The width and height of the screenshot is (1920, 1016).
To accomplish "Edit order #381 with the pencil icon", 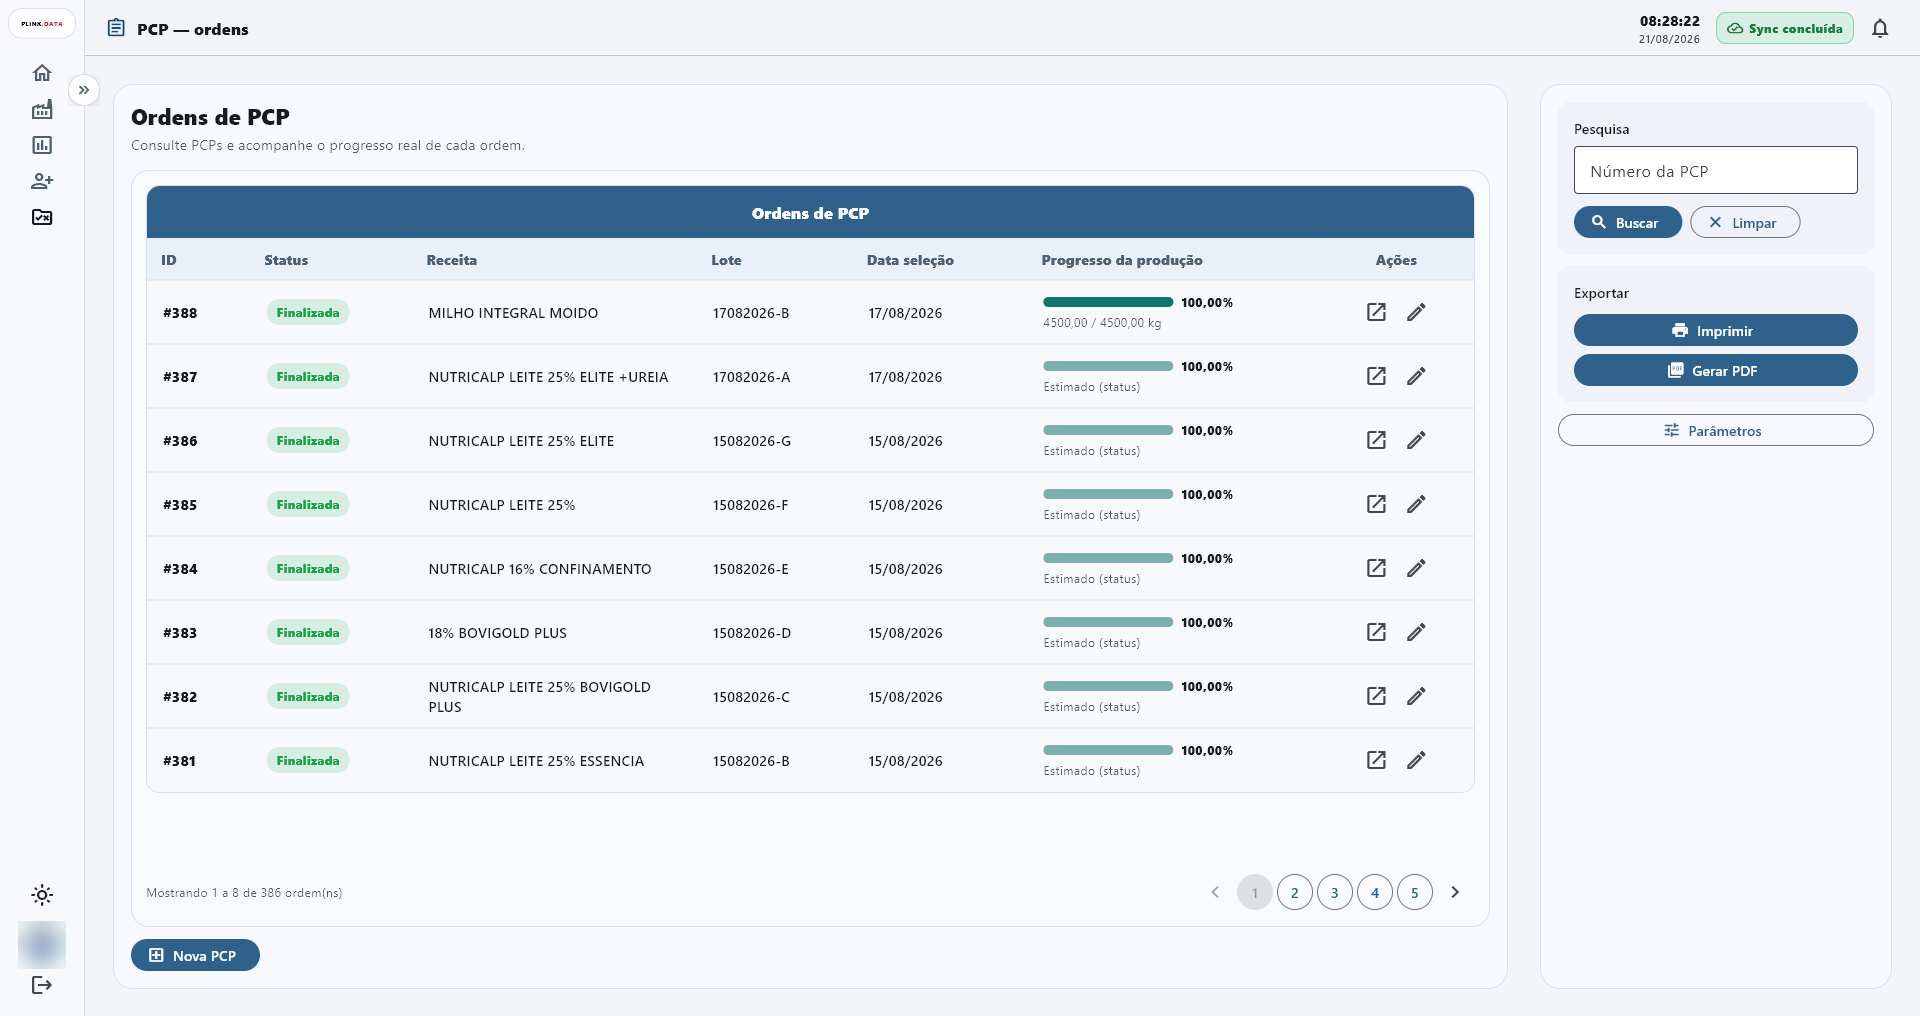I will point(1416,760).
